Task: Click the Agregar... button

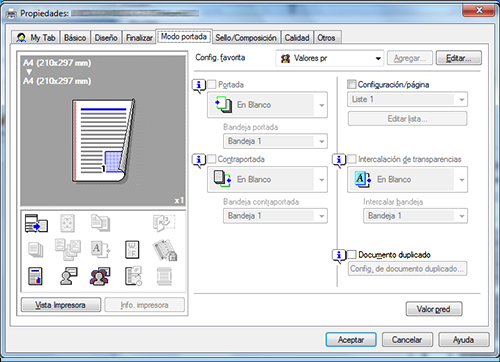Action: point(410,58)
